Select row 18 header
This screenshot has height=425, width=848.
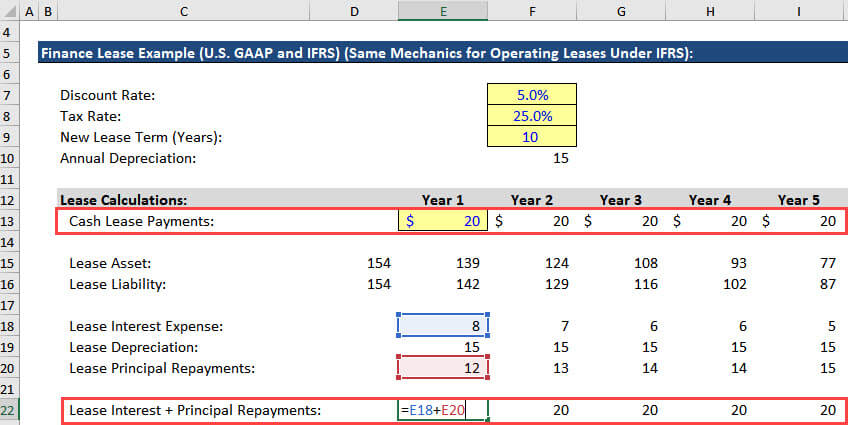pyautogui.click(x=9, y=326)
